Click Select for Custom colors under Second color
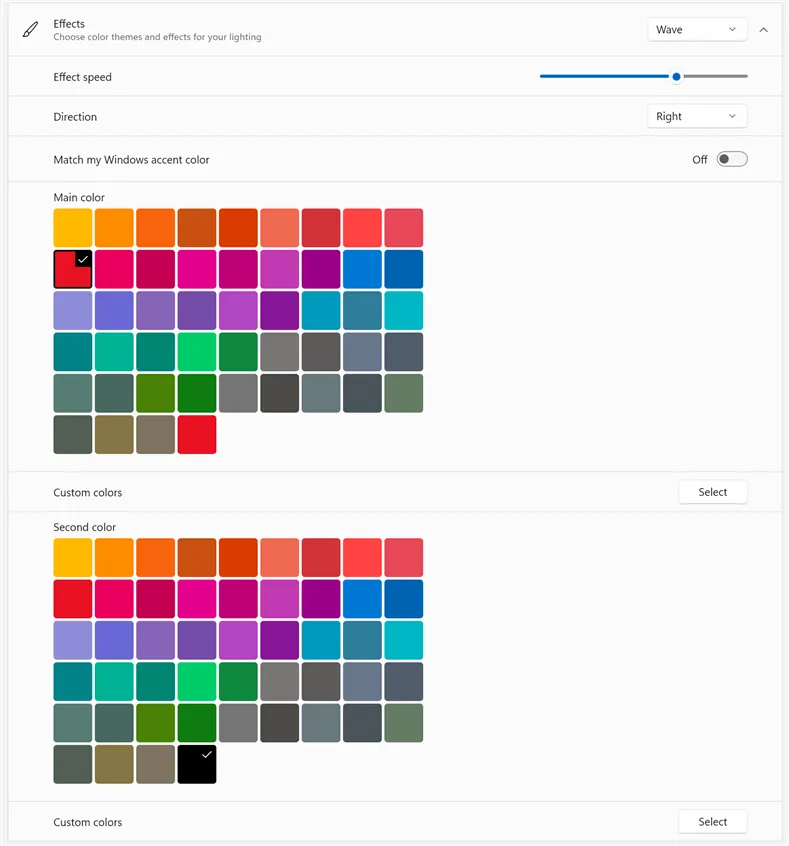 (x=712, y=822)
